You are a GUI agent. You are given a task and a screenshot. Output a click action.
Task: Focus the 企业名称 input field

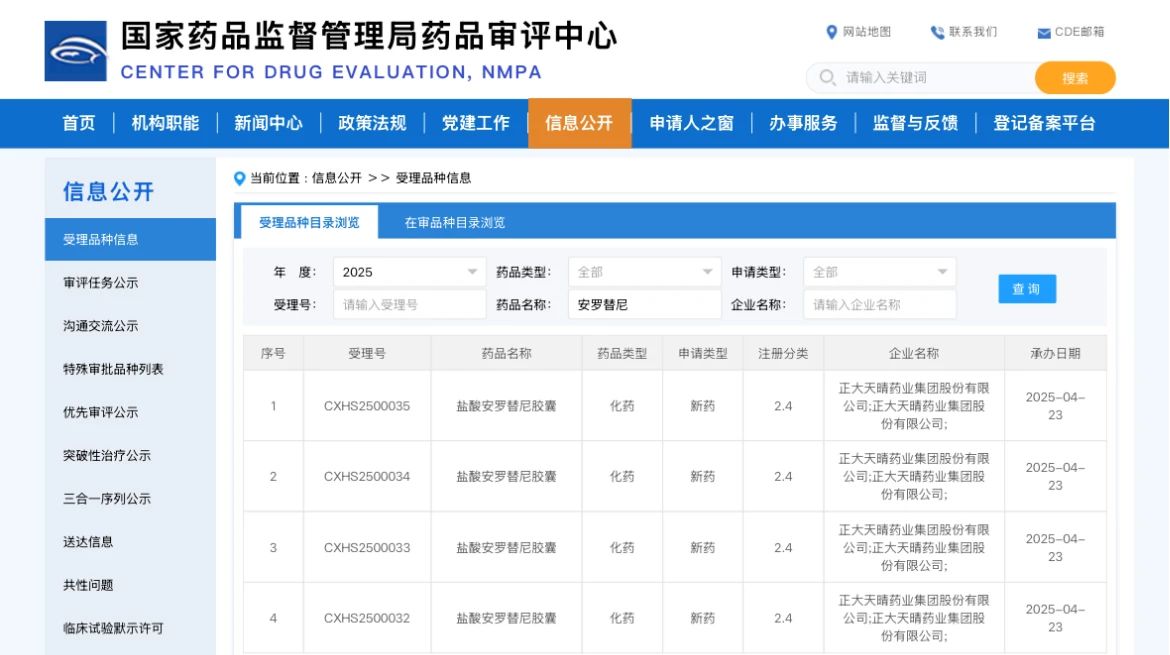(x=879, y=304)
